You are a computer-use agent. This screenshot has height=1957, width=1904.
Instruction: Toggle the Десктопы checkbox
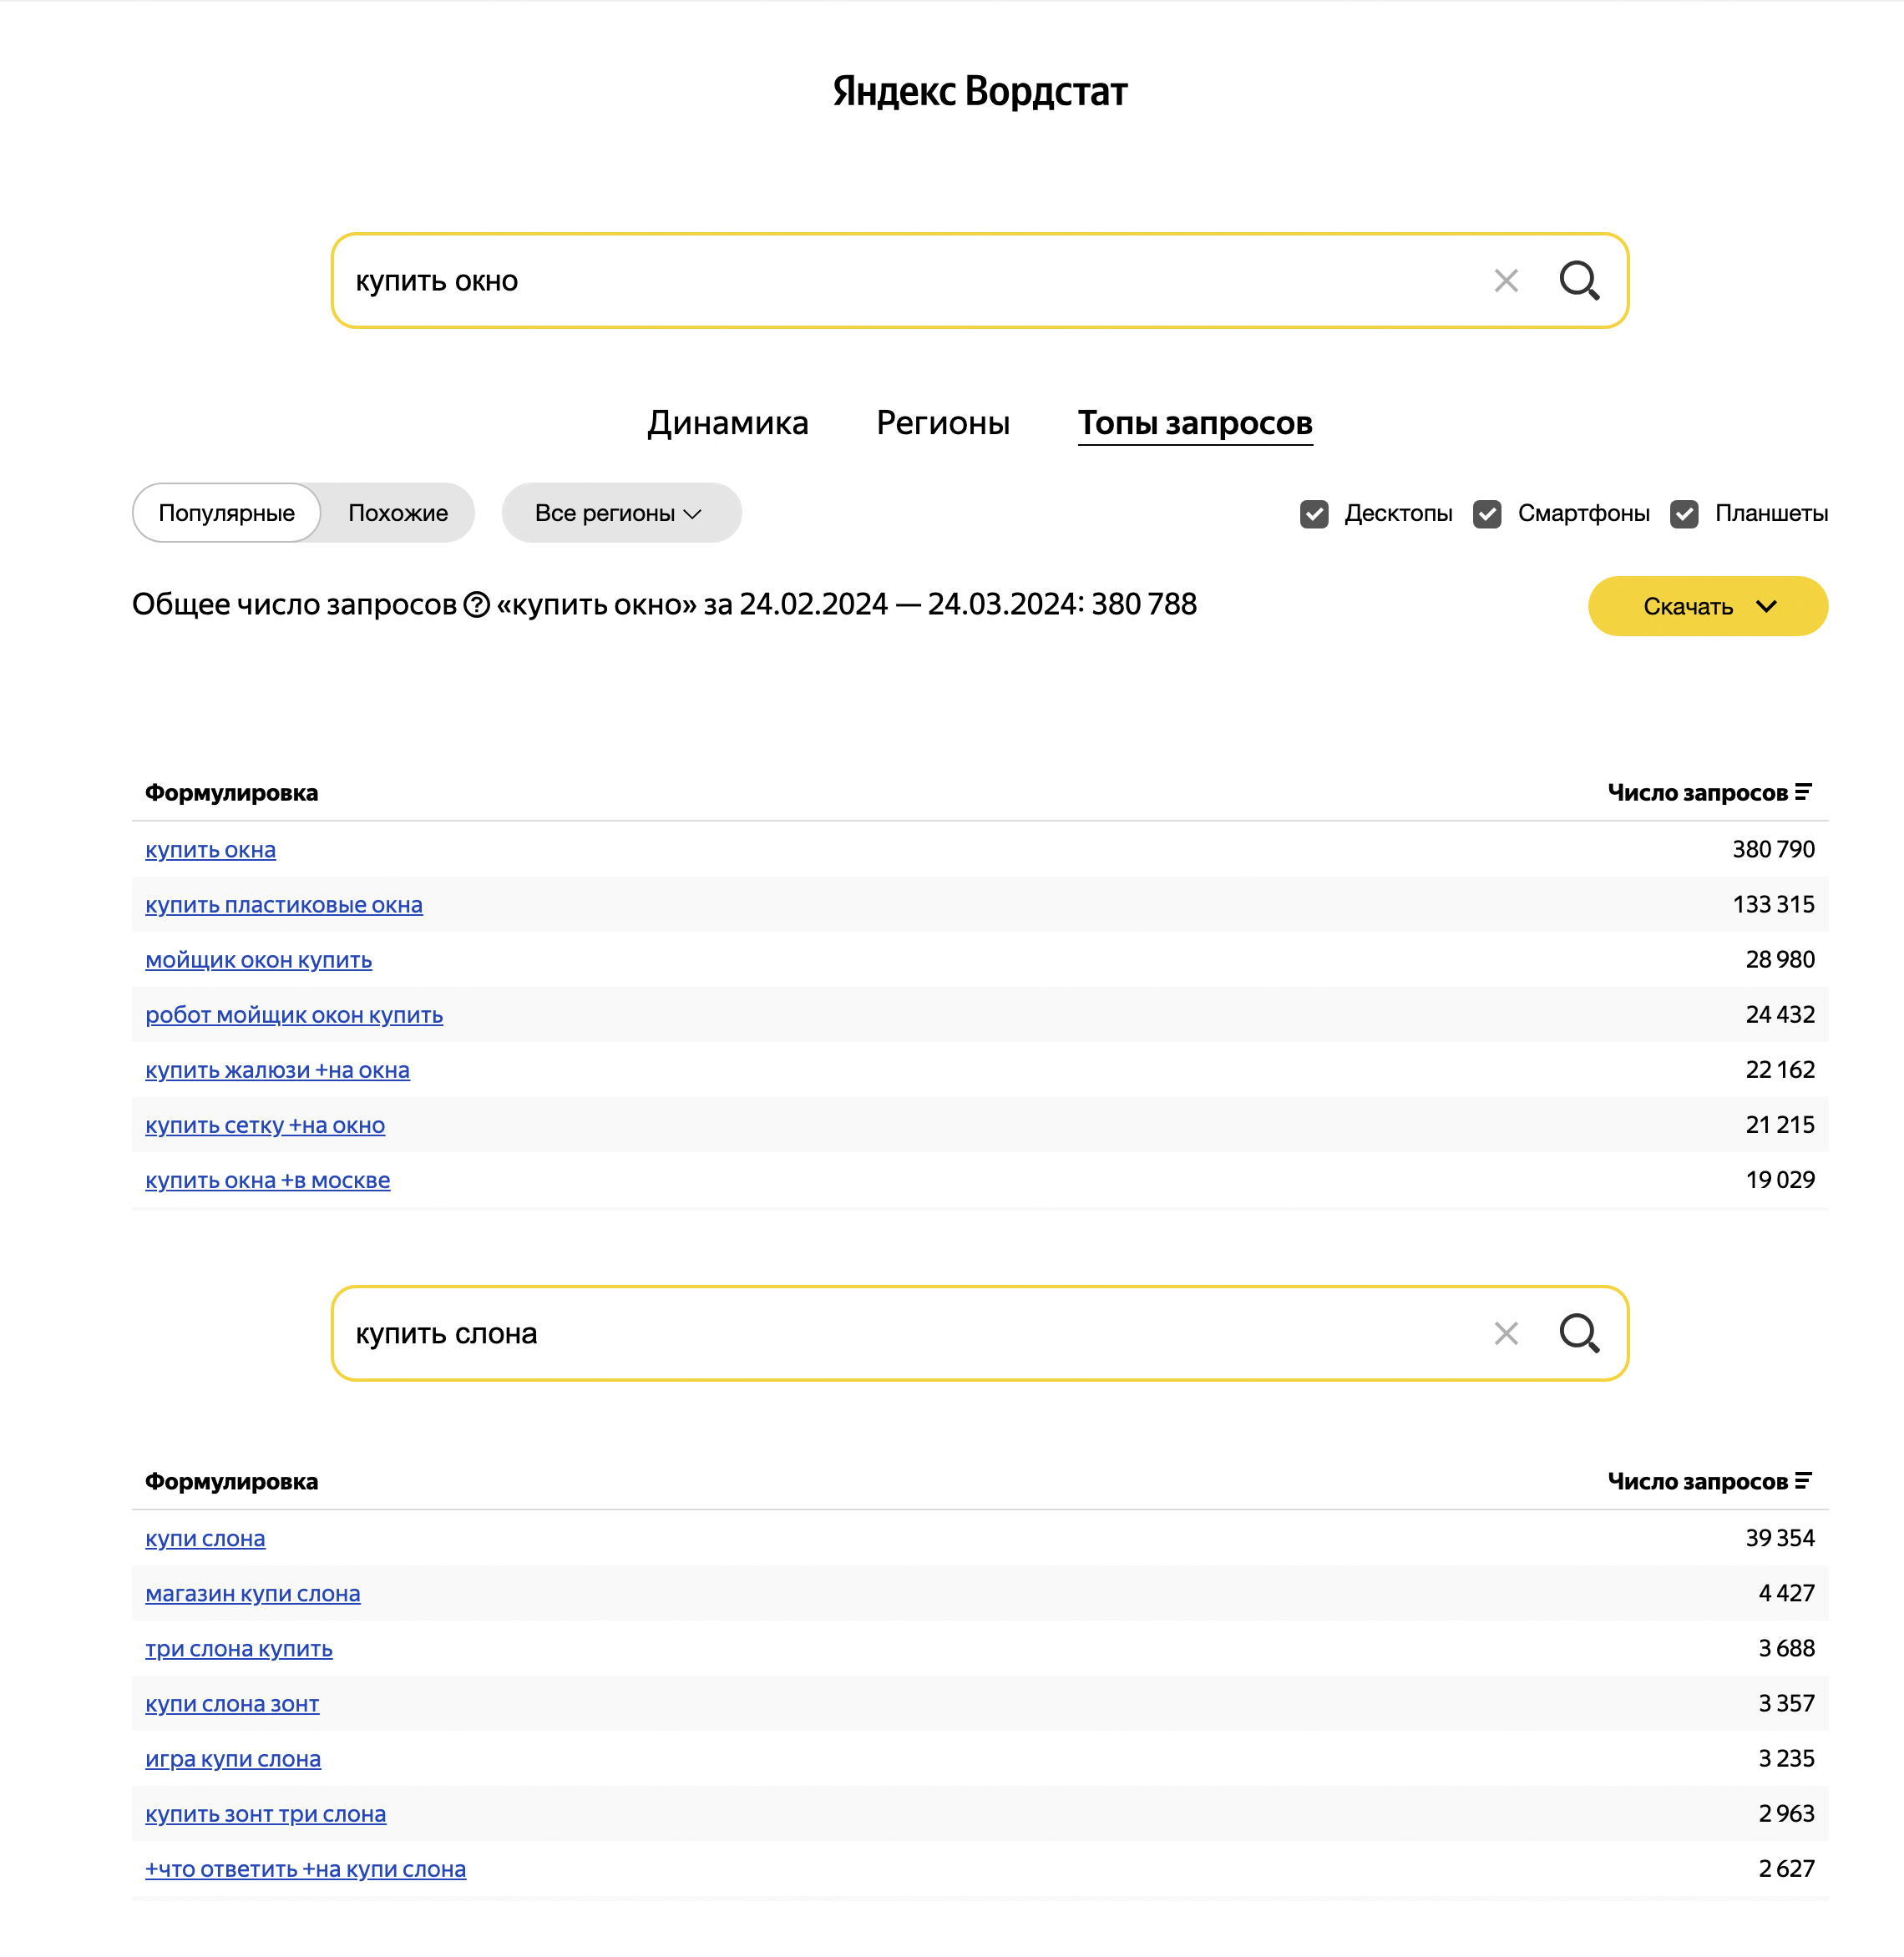(x=1314, y=514)
